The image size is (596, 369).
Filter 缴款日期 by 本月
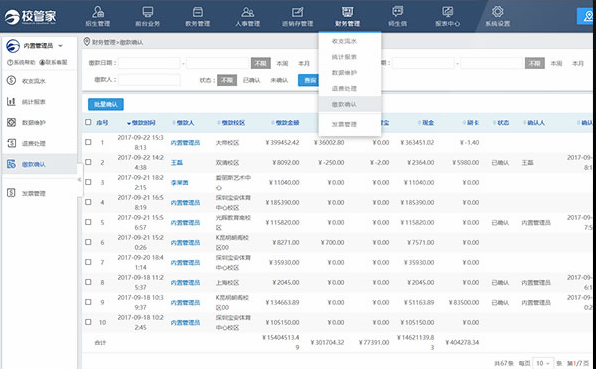(304, 63)
